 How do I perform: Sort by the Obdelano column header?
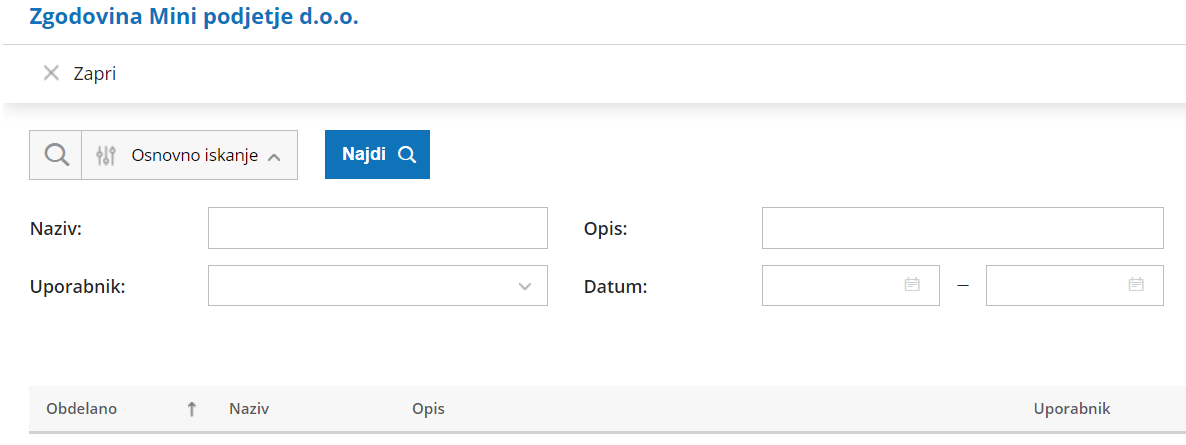coord(82,409)
